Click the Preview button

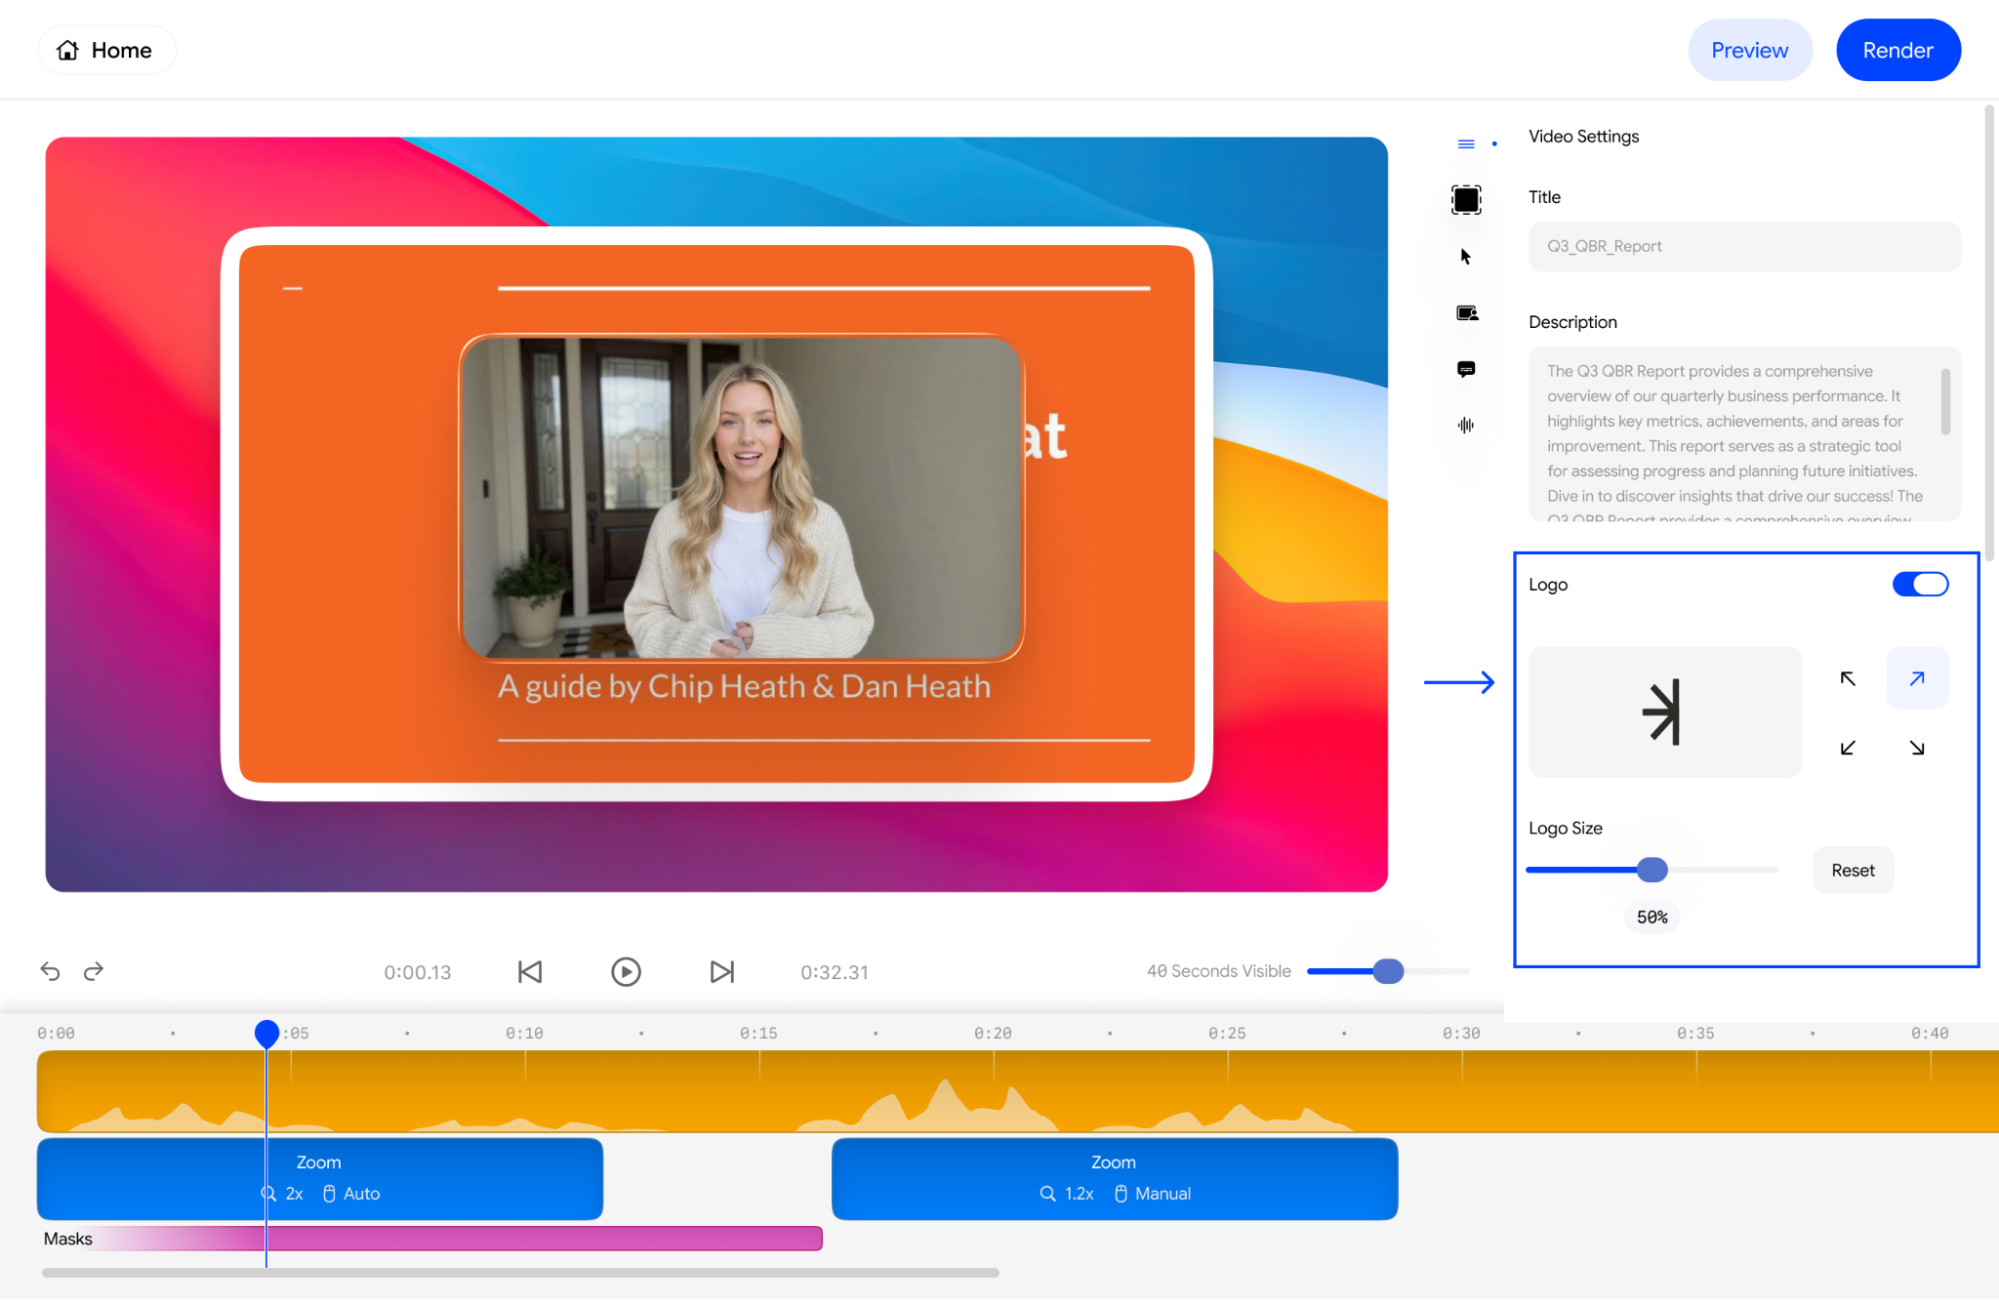pyautogui.click(x=1749, y=50)
